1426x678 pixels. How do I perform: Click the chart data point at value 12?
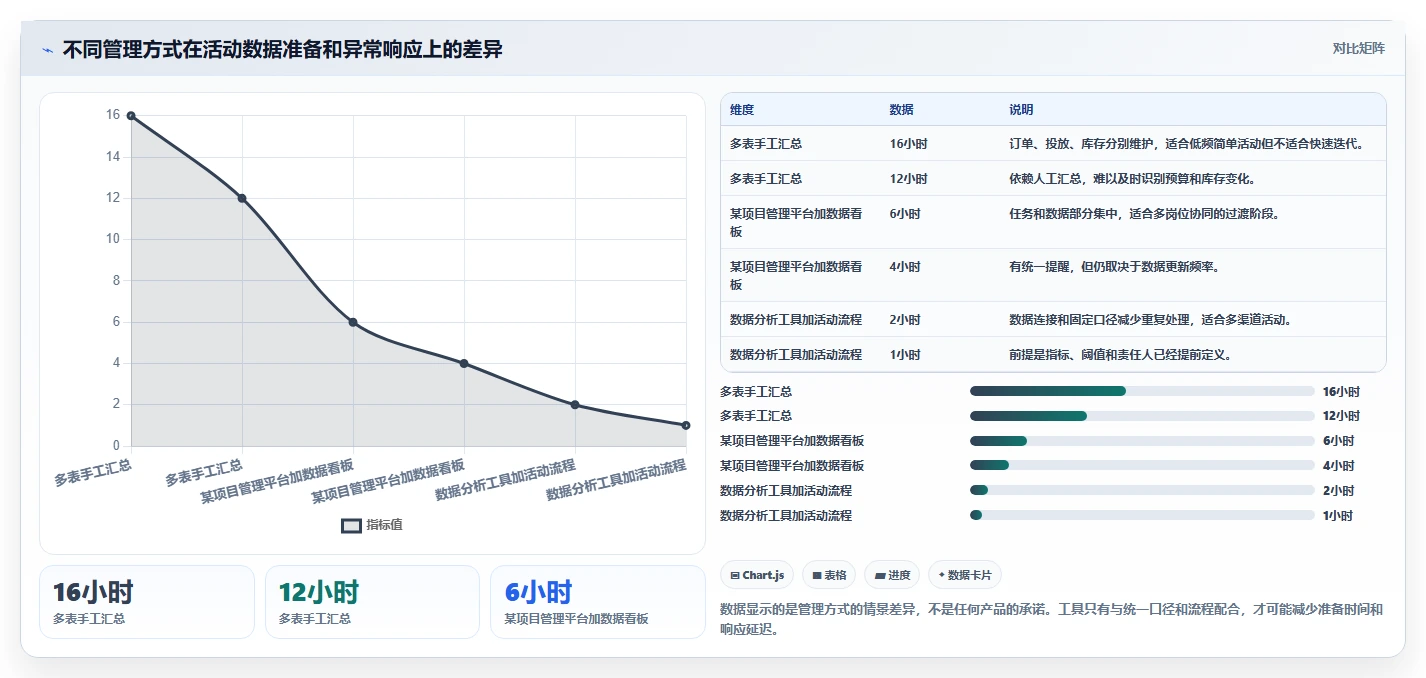242,198
